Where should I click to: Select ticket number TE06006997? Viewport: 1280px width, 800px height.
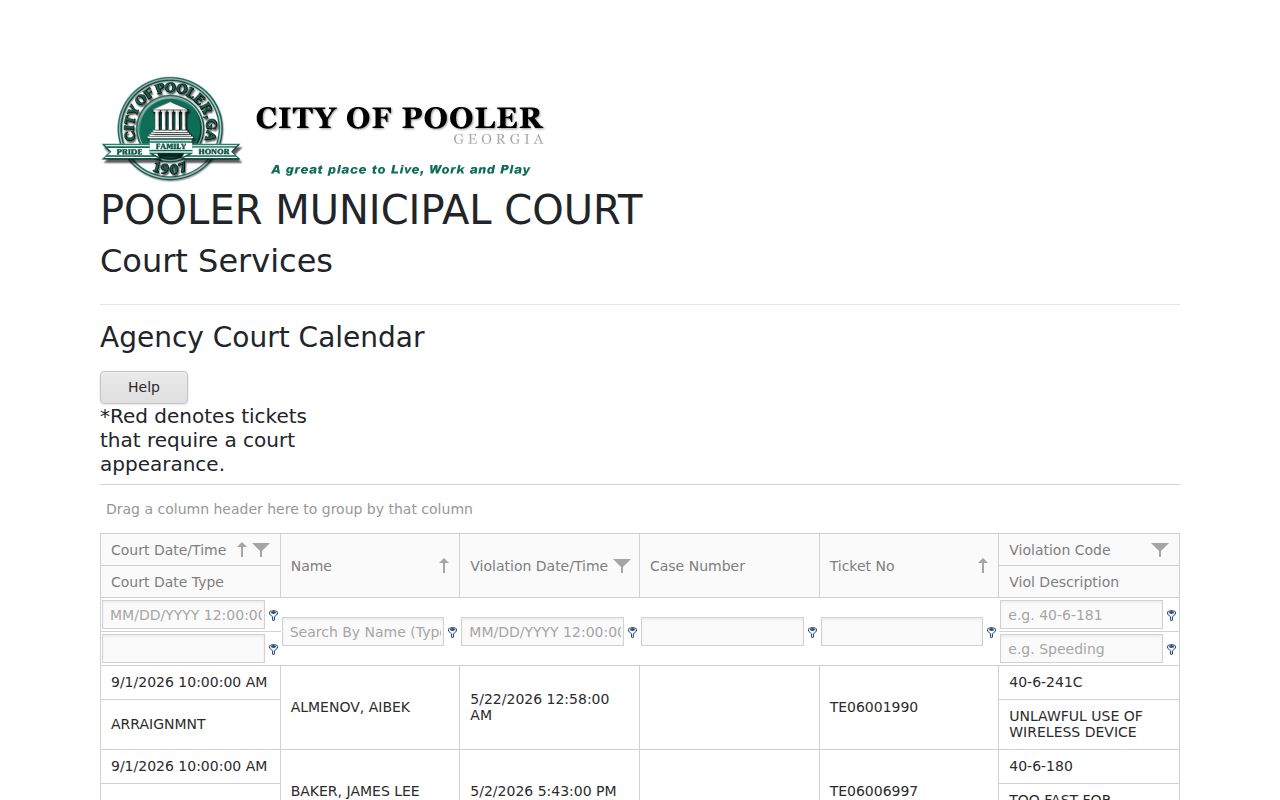(x=874, y=791)
